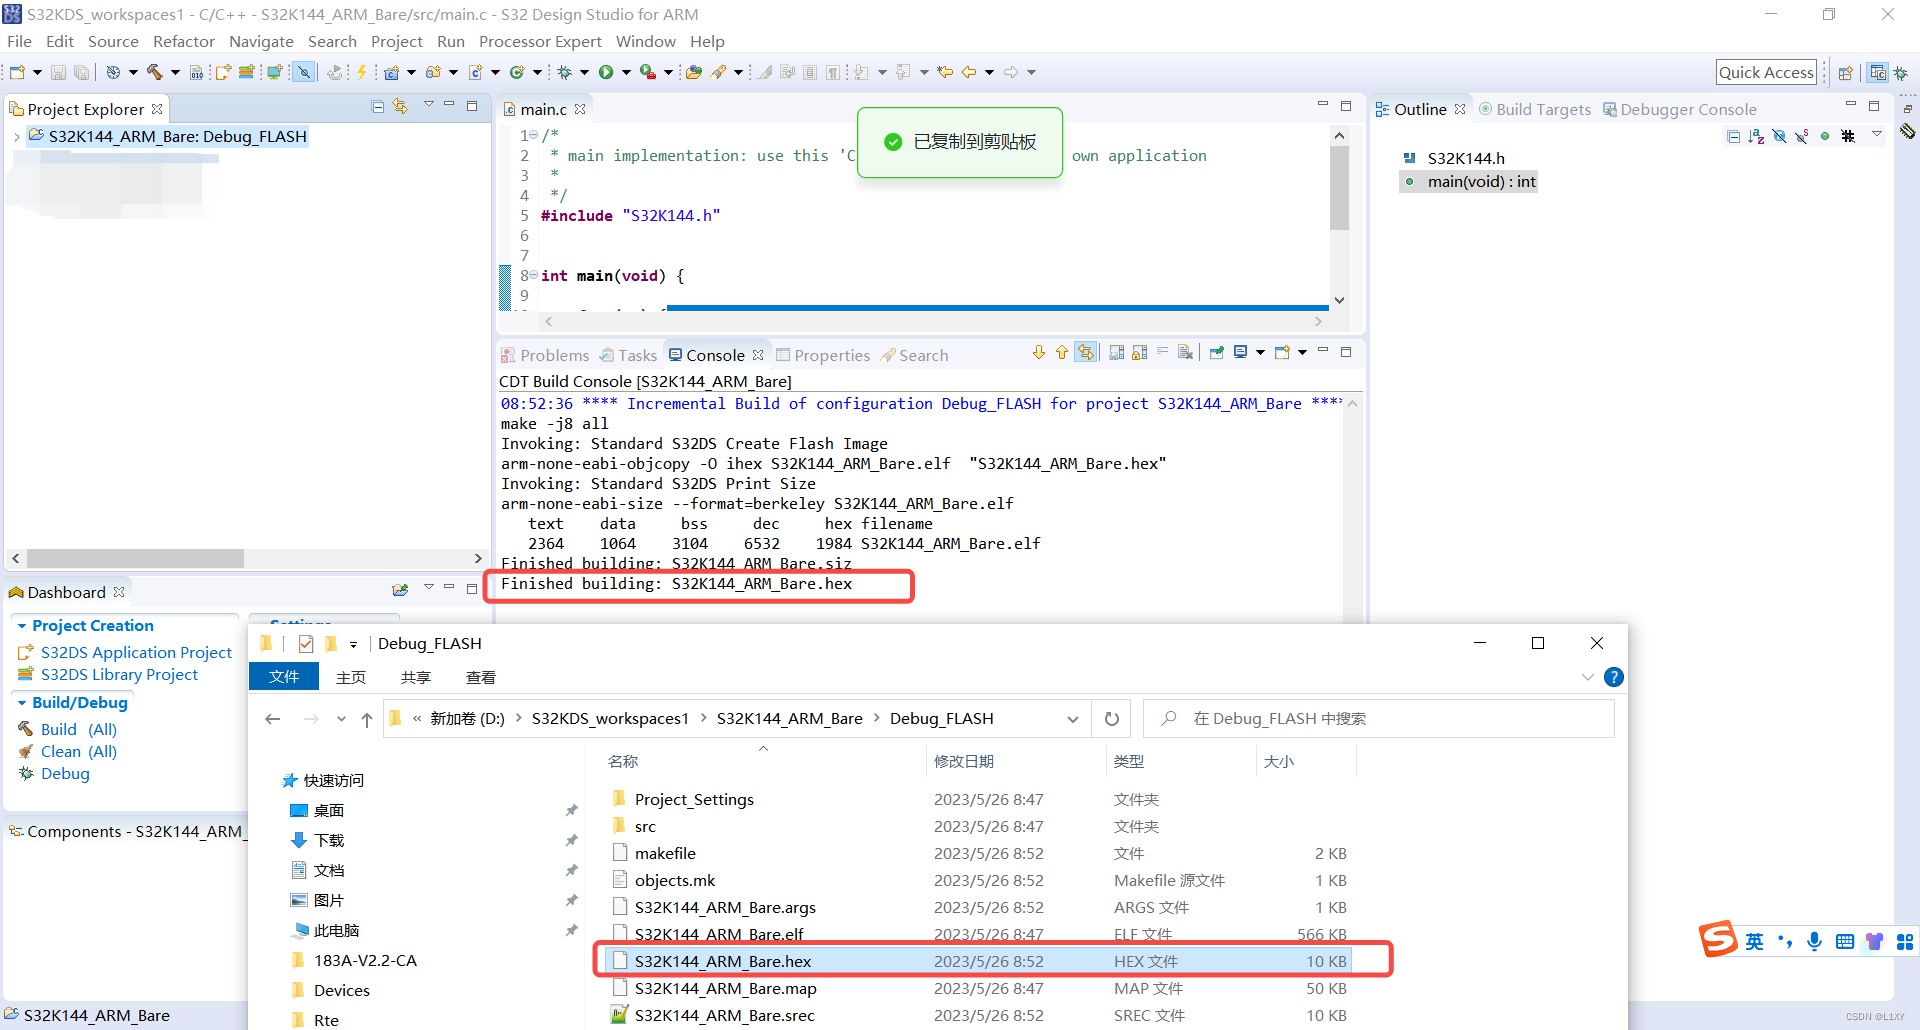Screen dimensions: 1920x1030
Task: Click the Clear Console icon
Action: click(1185, 352)
